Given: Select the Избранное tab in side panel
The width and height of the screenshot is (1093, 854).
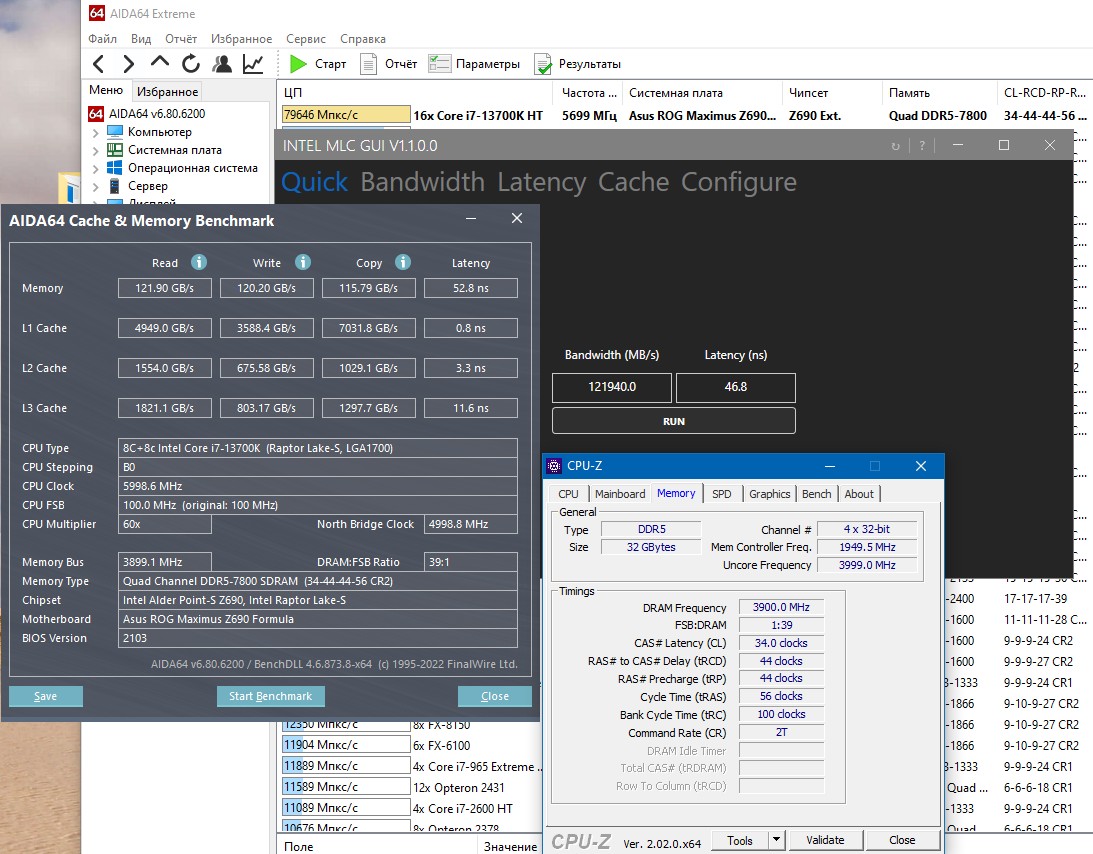Looking at the screenshot, I should click(x=167, y=91).
